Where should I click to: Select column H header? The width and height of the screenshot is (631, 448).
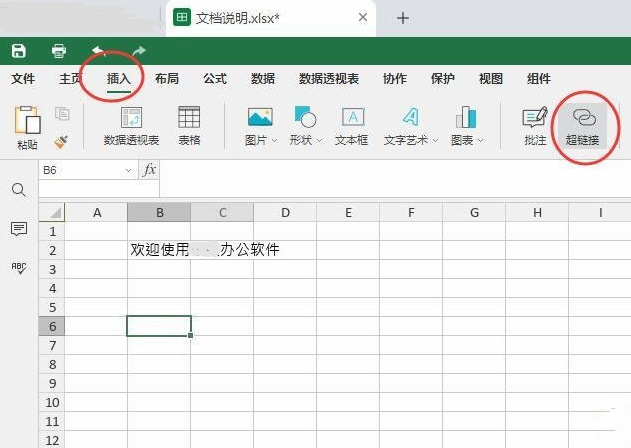pyautogui.click(x=537, y=212)
